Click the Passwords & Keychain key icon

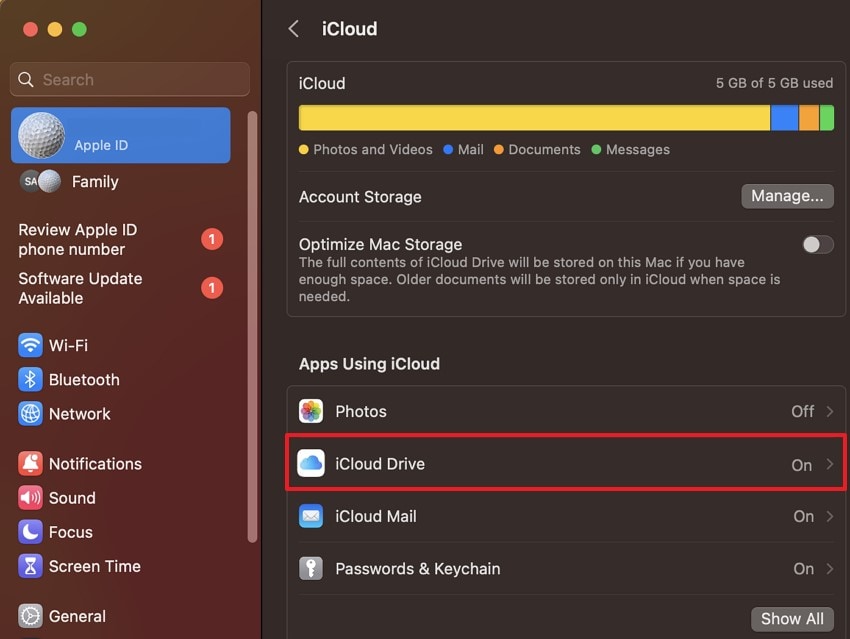311,569
